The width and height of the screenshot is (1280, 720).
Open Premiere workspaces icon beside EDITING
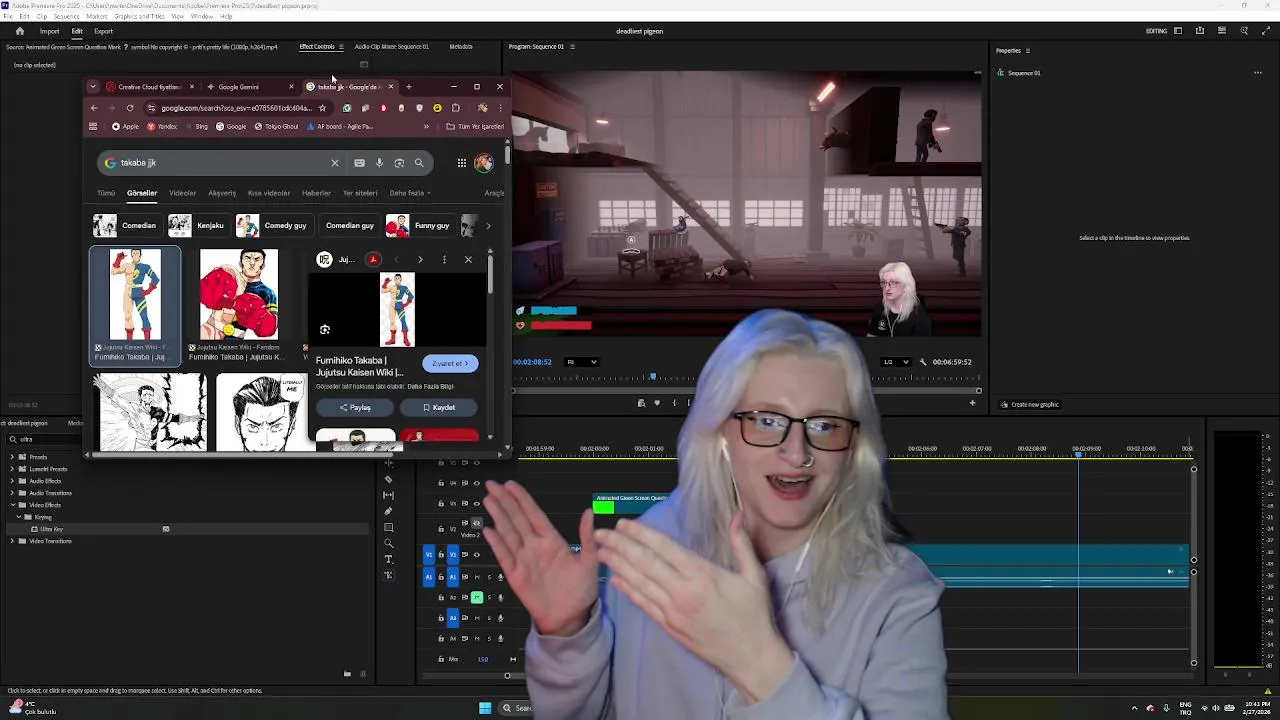1178,31
